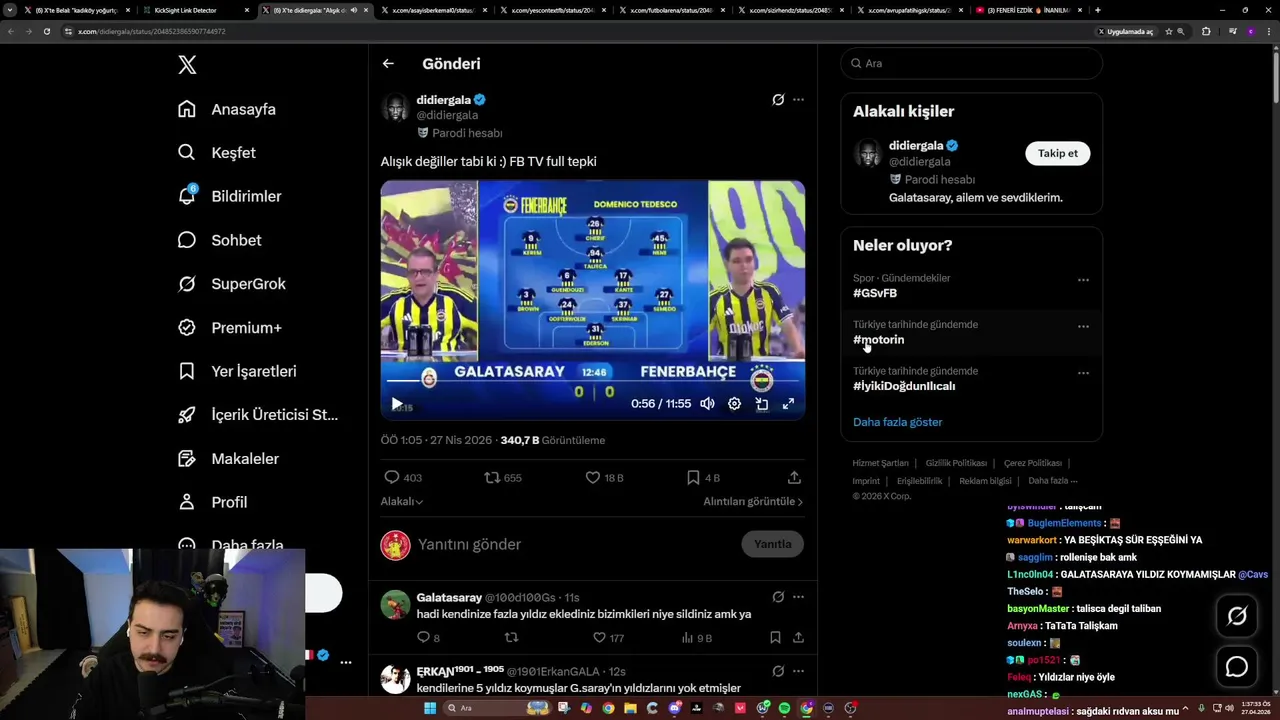Open the #motorin trending topic

(x=879, y=340)
